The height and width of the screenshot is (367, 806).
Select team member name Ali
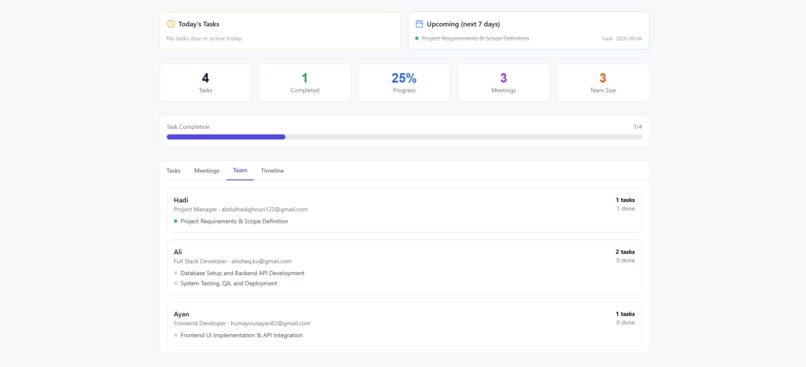pos(178,252)
